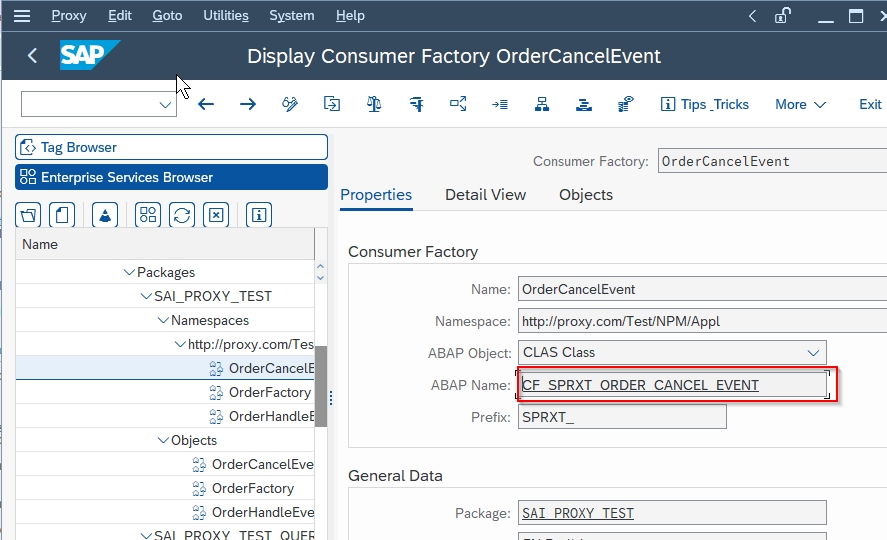The width and height of the screenshot is (887, 540).
Task: Open the Utilities menu
Action: pyautogui.click(x=225, y=16)
